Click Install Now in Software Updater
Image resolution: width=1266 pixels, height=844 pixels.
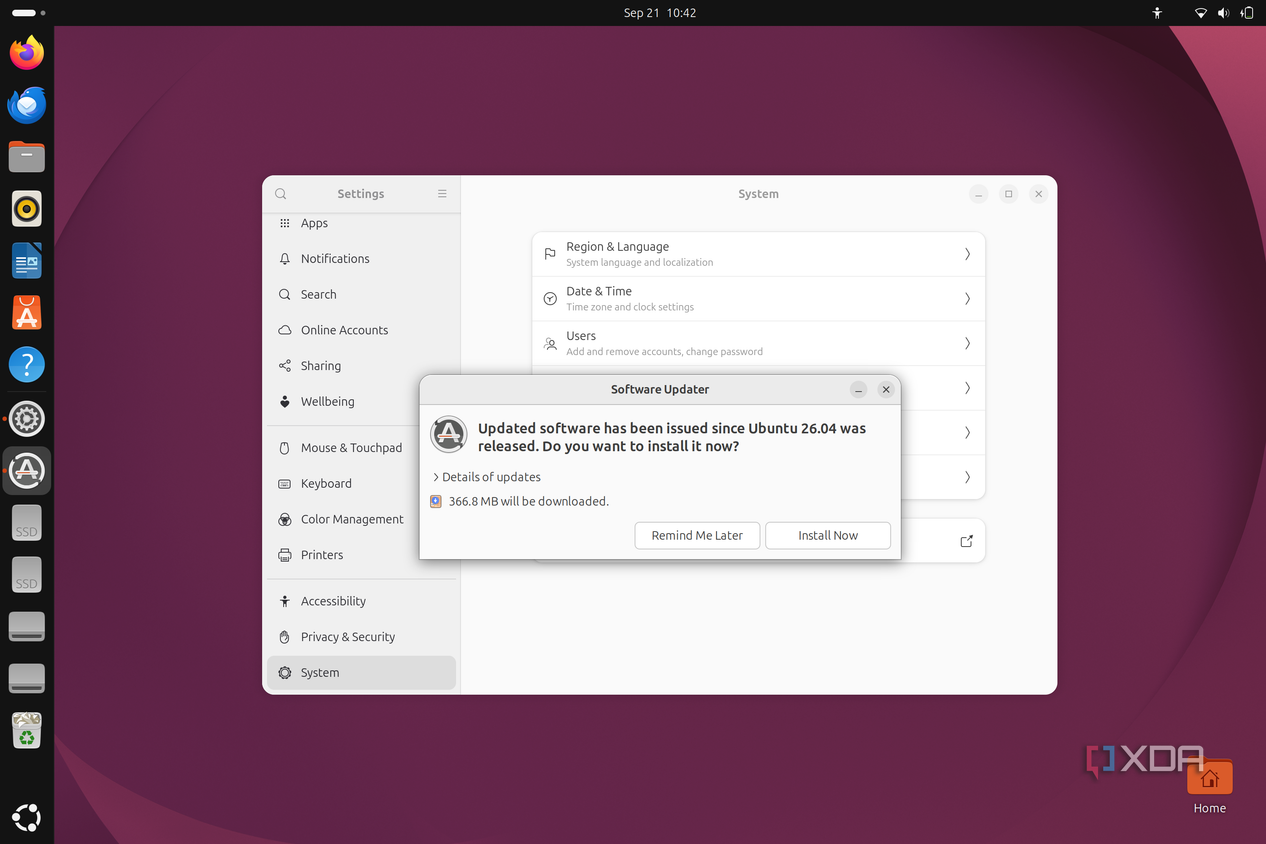point(828,535)
